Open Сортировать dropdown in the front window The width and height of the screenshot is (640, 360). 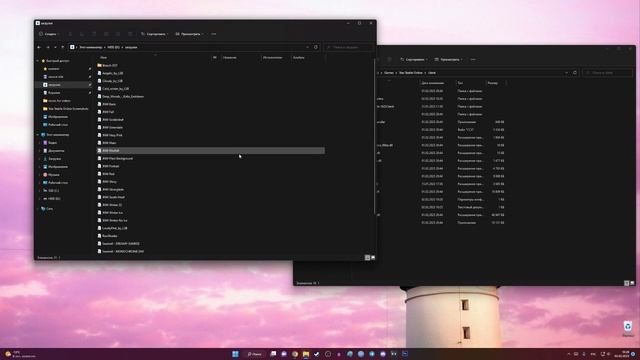[154, 34]
